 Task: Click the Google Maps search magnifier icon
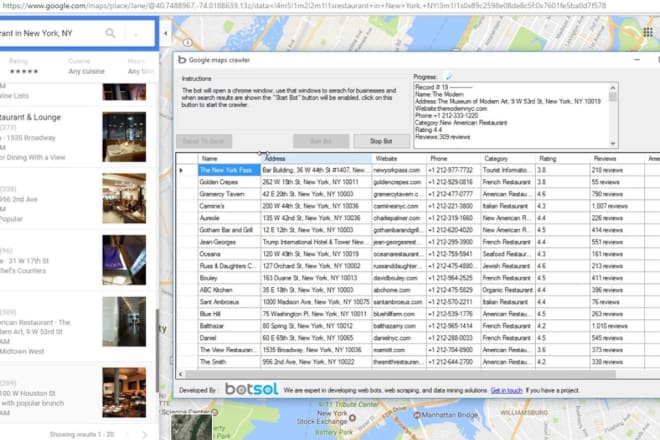110,33
